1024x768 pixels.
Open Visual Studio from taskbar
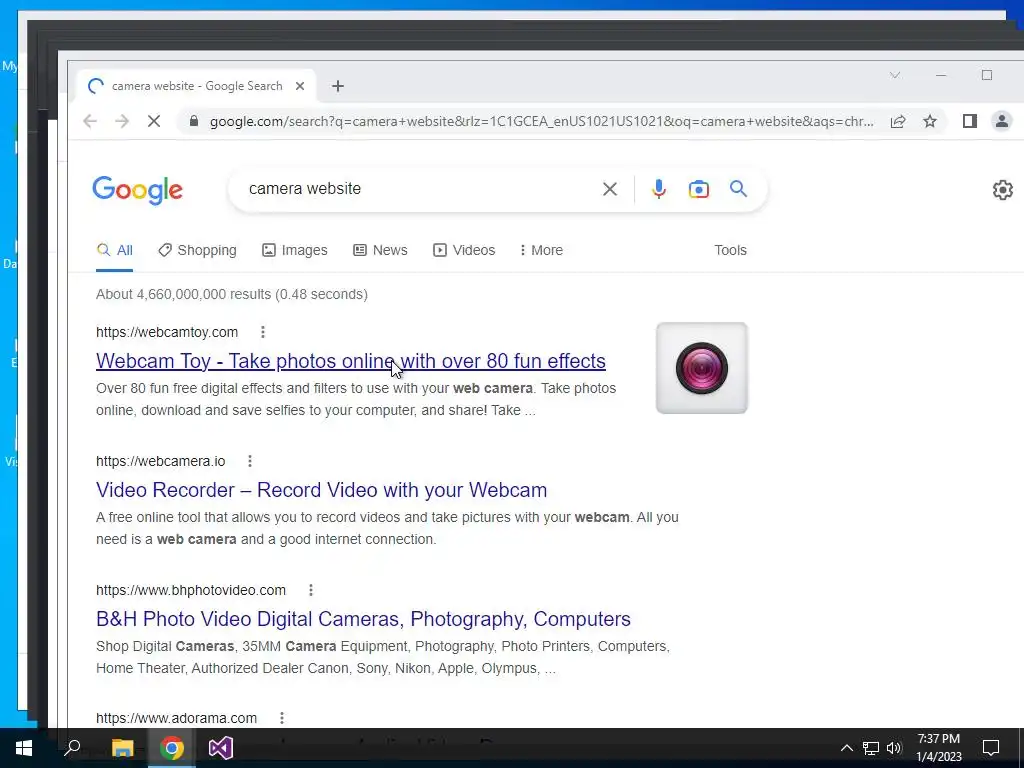pos(221,748)
